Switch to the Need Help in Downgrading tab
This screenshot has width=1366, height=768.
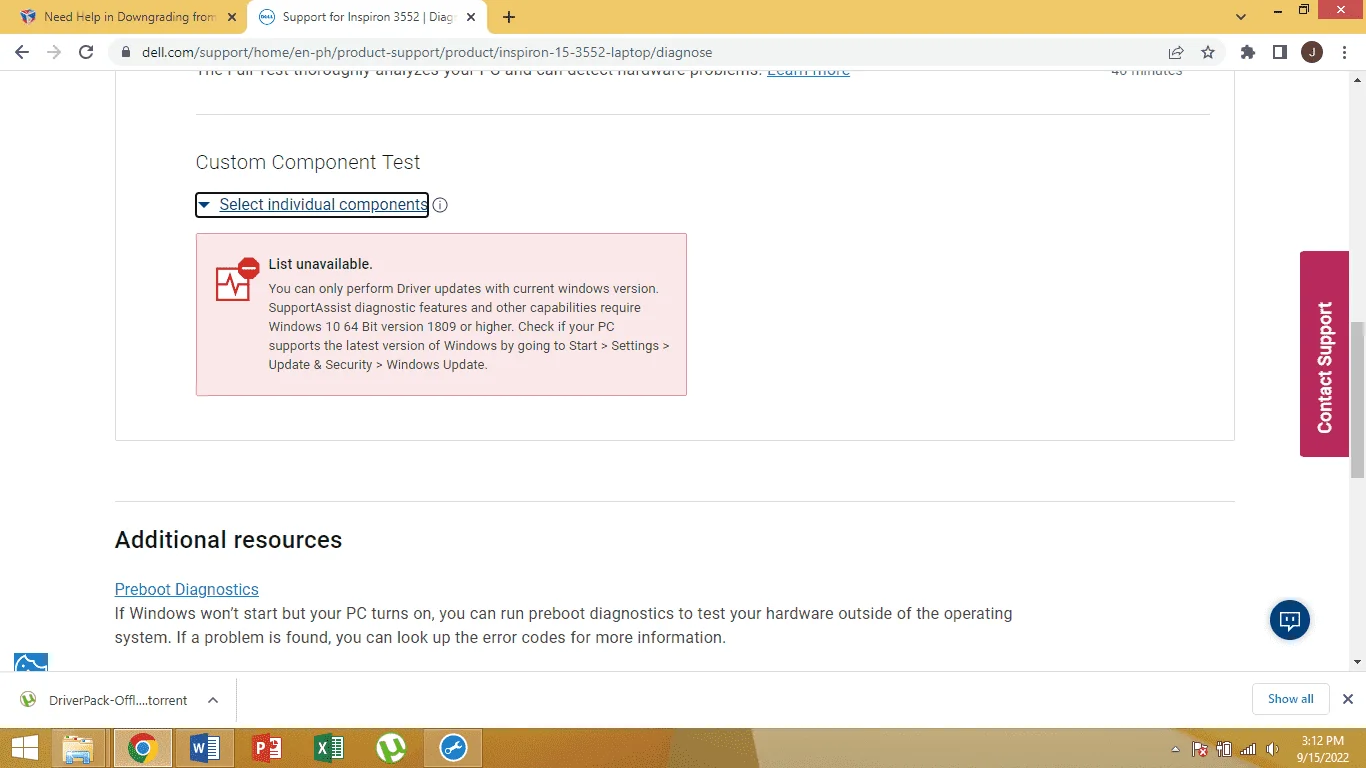[118, 17]
